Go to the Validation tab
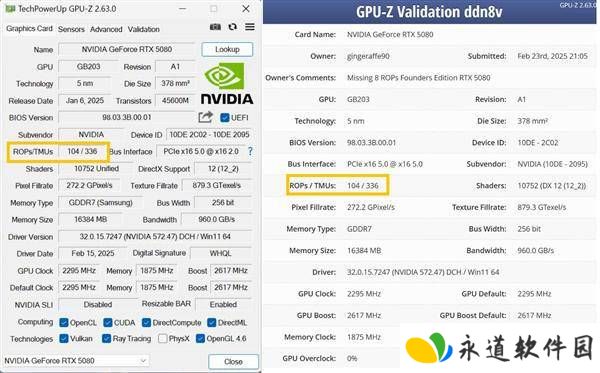This screenshot has height=373, width=600. 143,29
